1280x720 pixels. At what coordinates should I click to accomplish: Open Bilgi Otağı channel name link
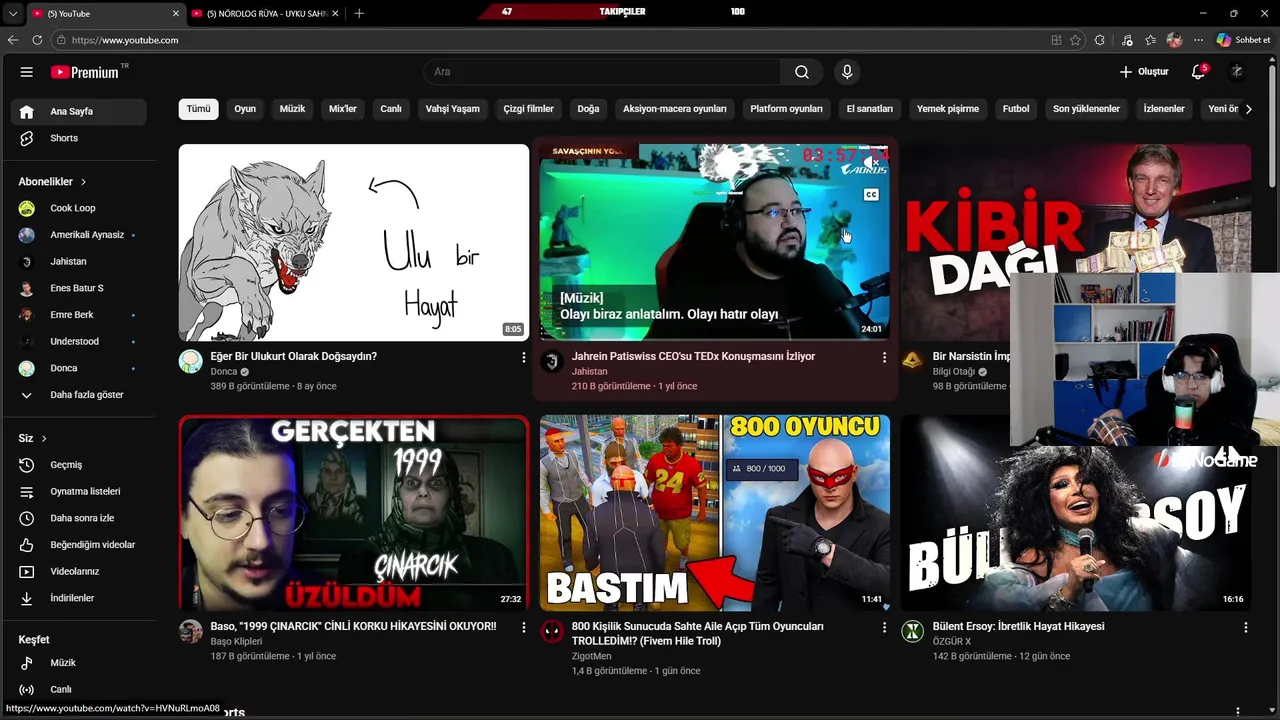[x=953, y=372]
